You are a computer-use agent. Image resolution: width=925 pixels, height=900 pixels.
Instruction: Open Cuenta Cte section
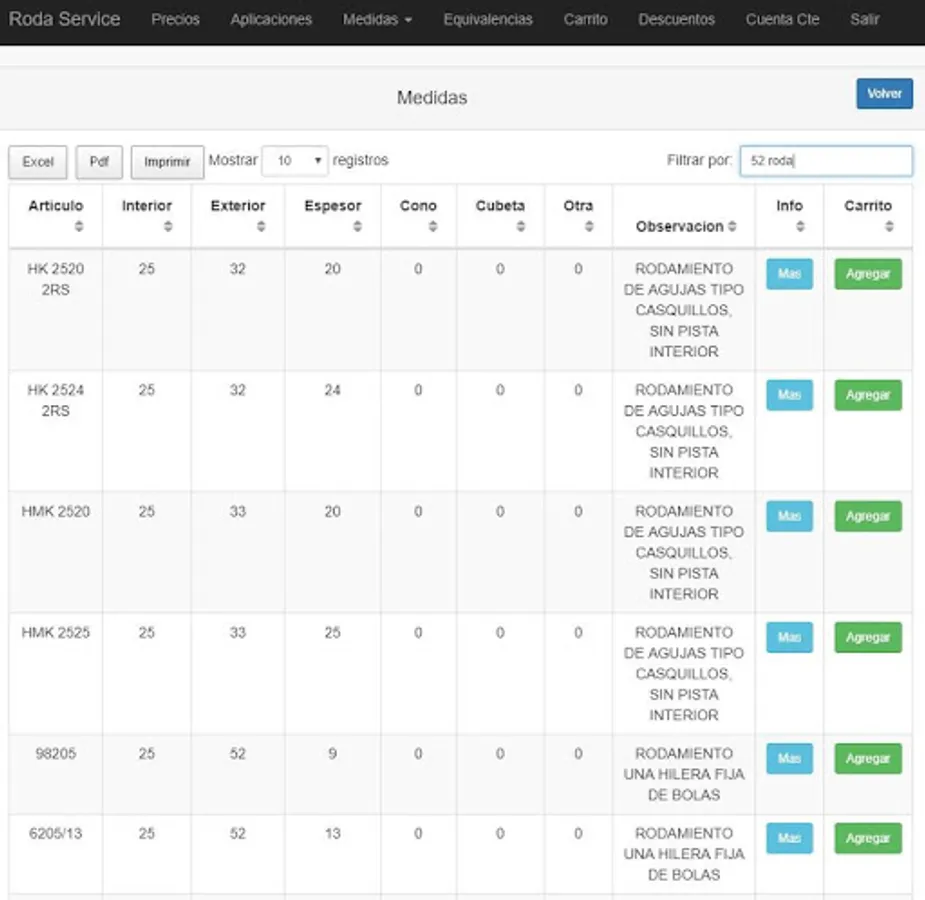pyautogui.click(x=782, y=19)
